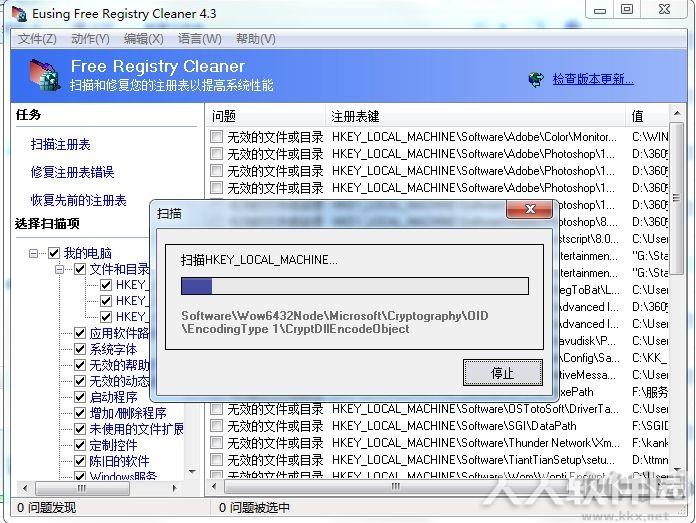Check the TiantTianSetup row checkbox
Viewport: 696px width, 523px height.
coord(217,460)
